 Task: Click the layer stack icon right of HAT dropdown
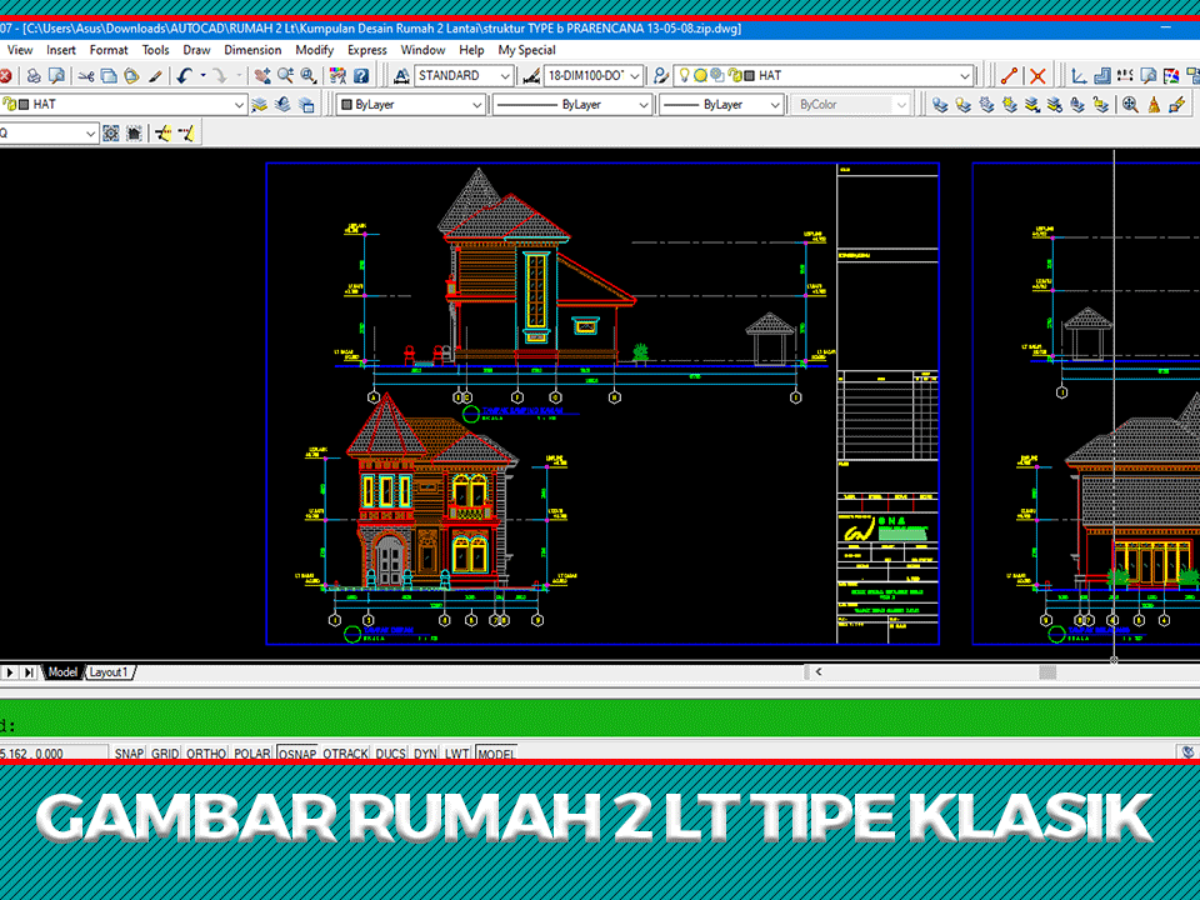(260, 104)
